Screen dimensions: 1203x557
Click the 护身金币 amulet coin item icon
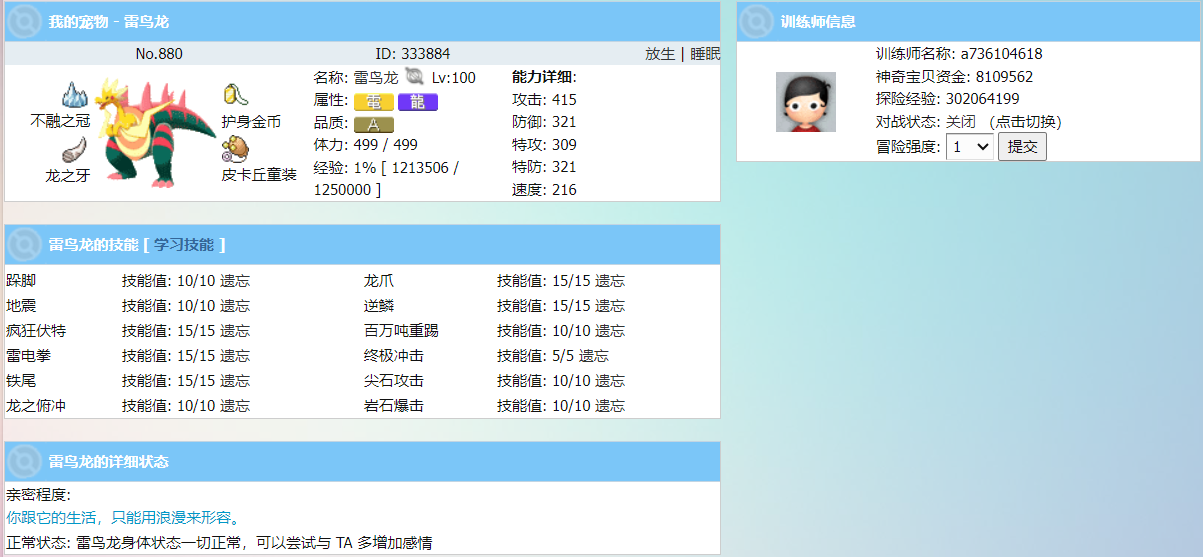pos(235,95)
